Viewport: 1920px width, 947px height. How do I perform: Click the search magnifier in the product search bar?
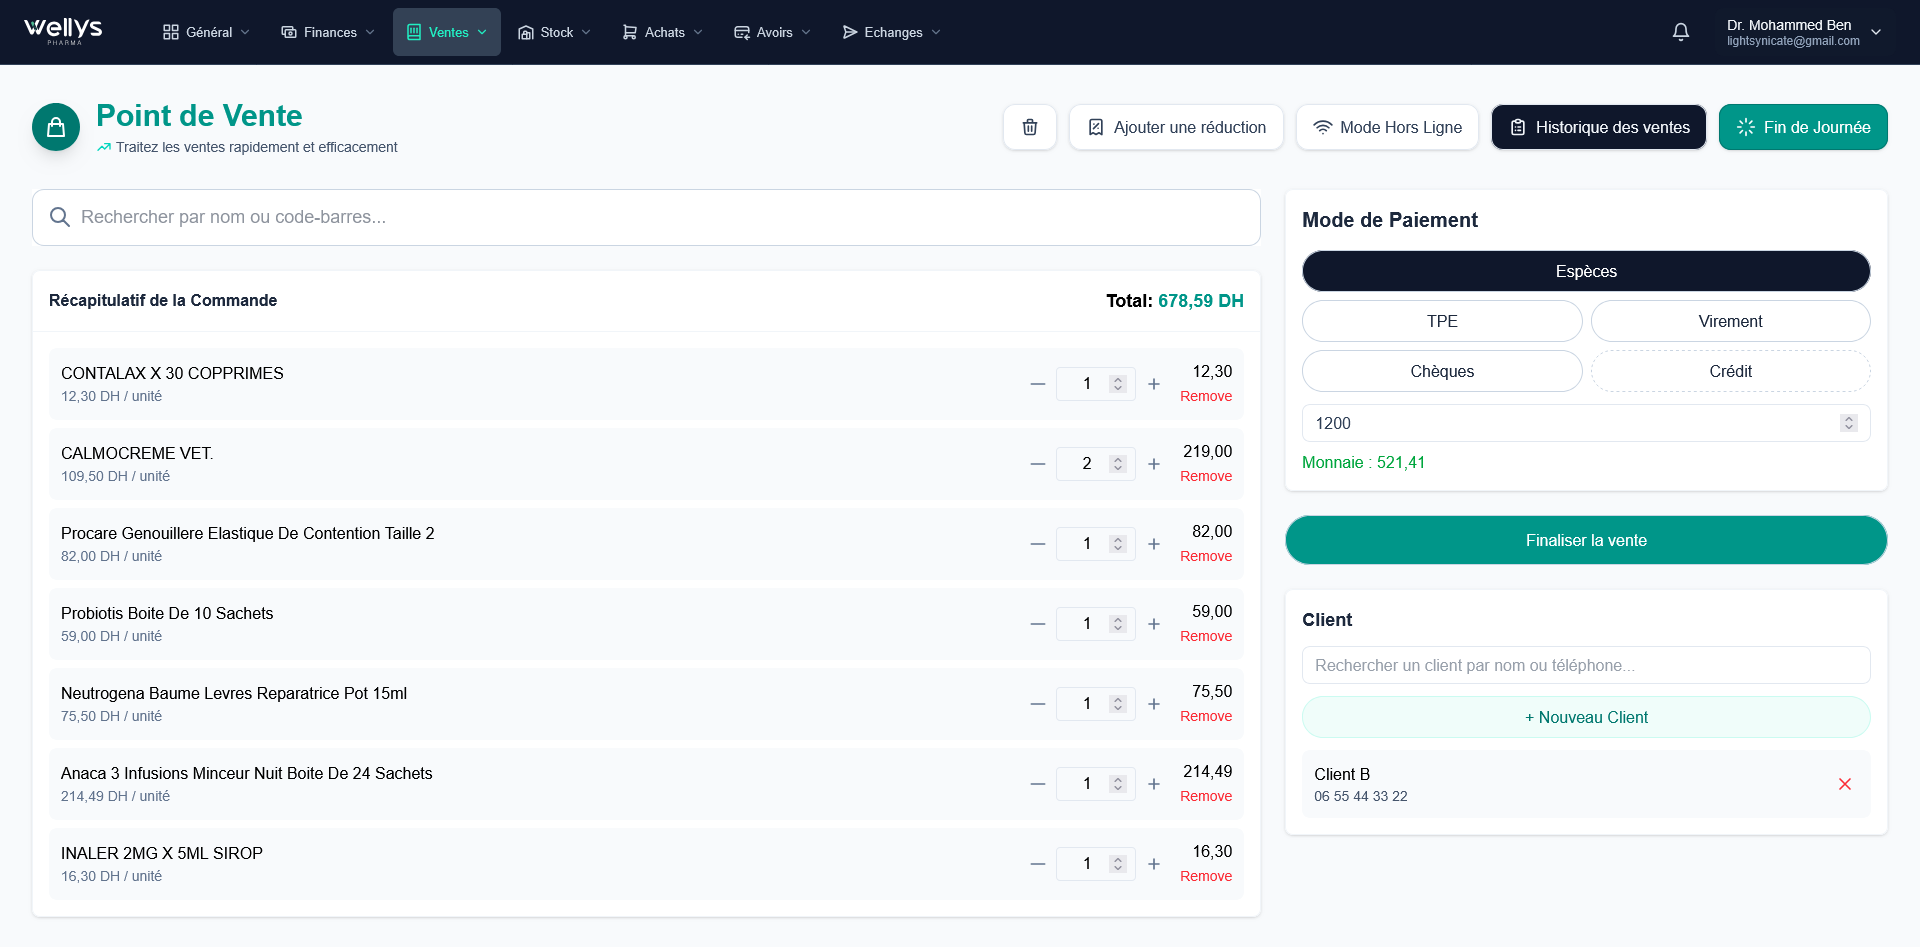point(60,217)
